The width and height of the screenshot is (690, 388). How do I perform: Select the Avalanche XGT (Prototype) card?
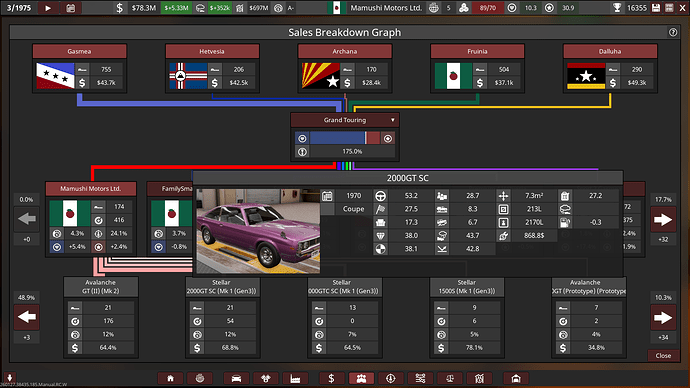click(589, 317)
